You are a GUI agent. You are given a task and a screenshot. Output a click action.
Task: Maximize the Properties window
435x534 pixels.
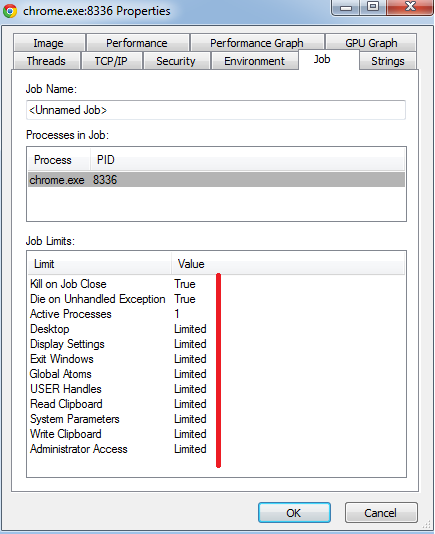[373, 7]
